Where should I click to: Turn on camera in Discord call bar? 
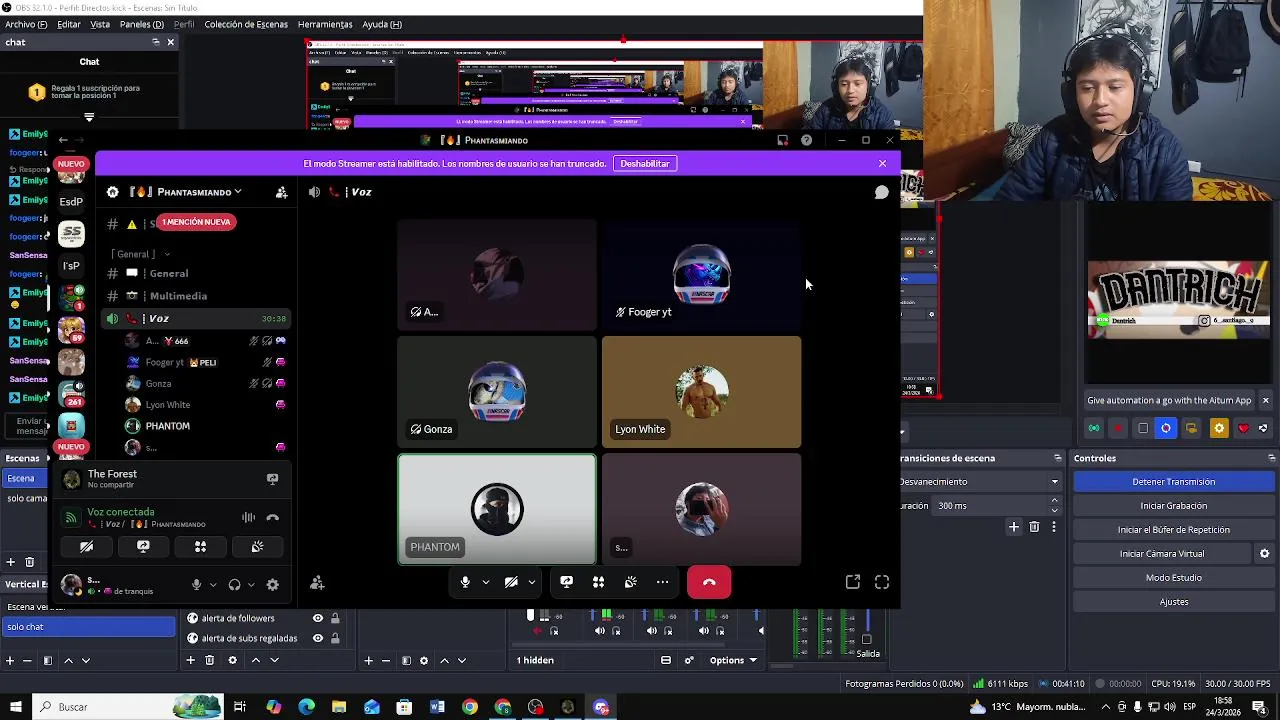point(511,582)
